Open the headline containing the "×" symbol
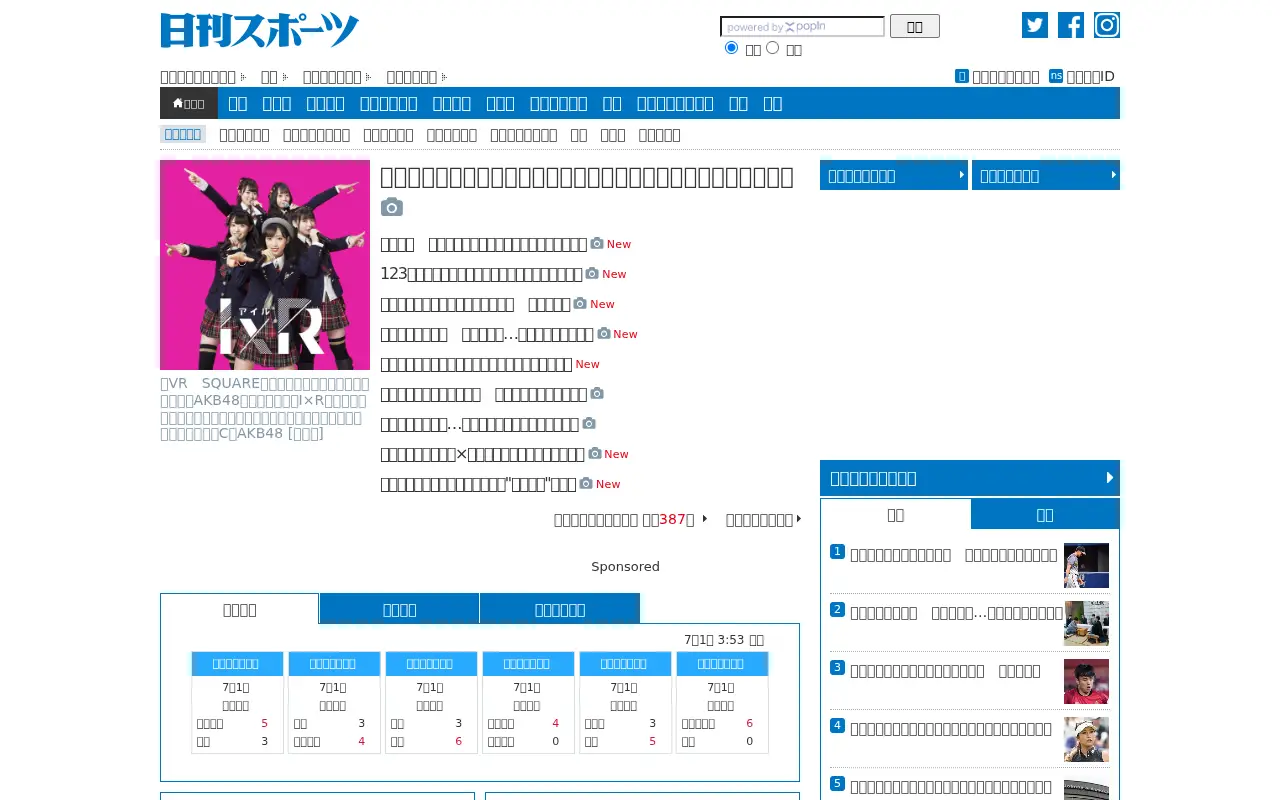 coord(482,454)
